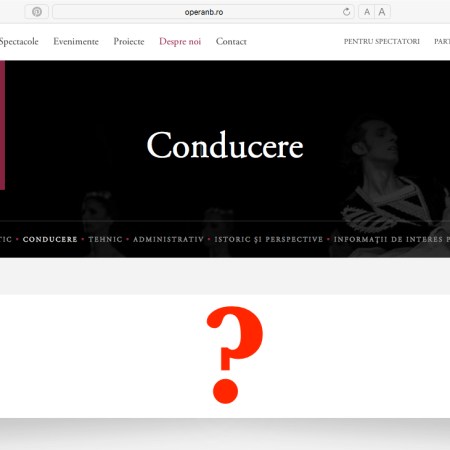Screen dimensions: 450x450
Task: Open the ISTORIC ȘI PERSPECTIVE tab
Action: 269,239
